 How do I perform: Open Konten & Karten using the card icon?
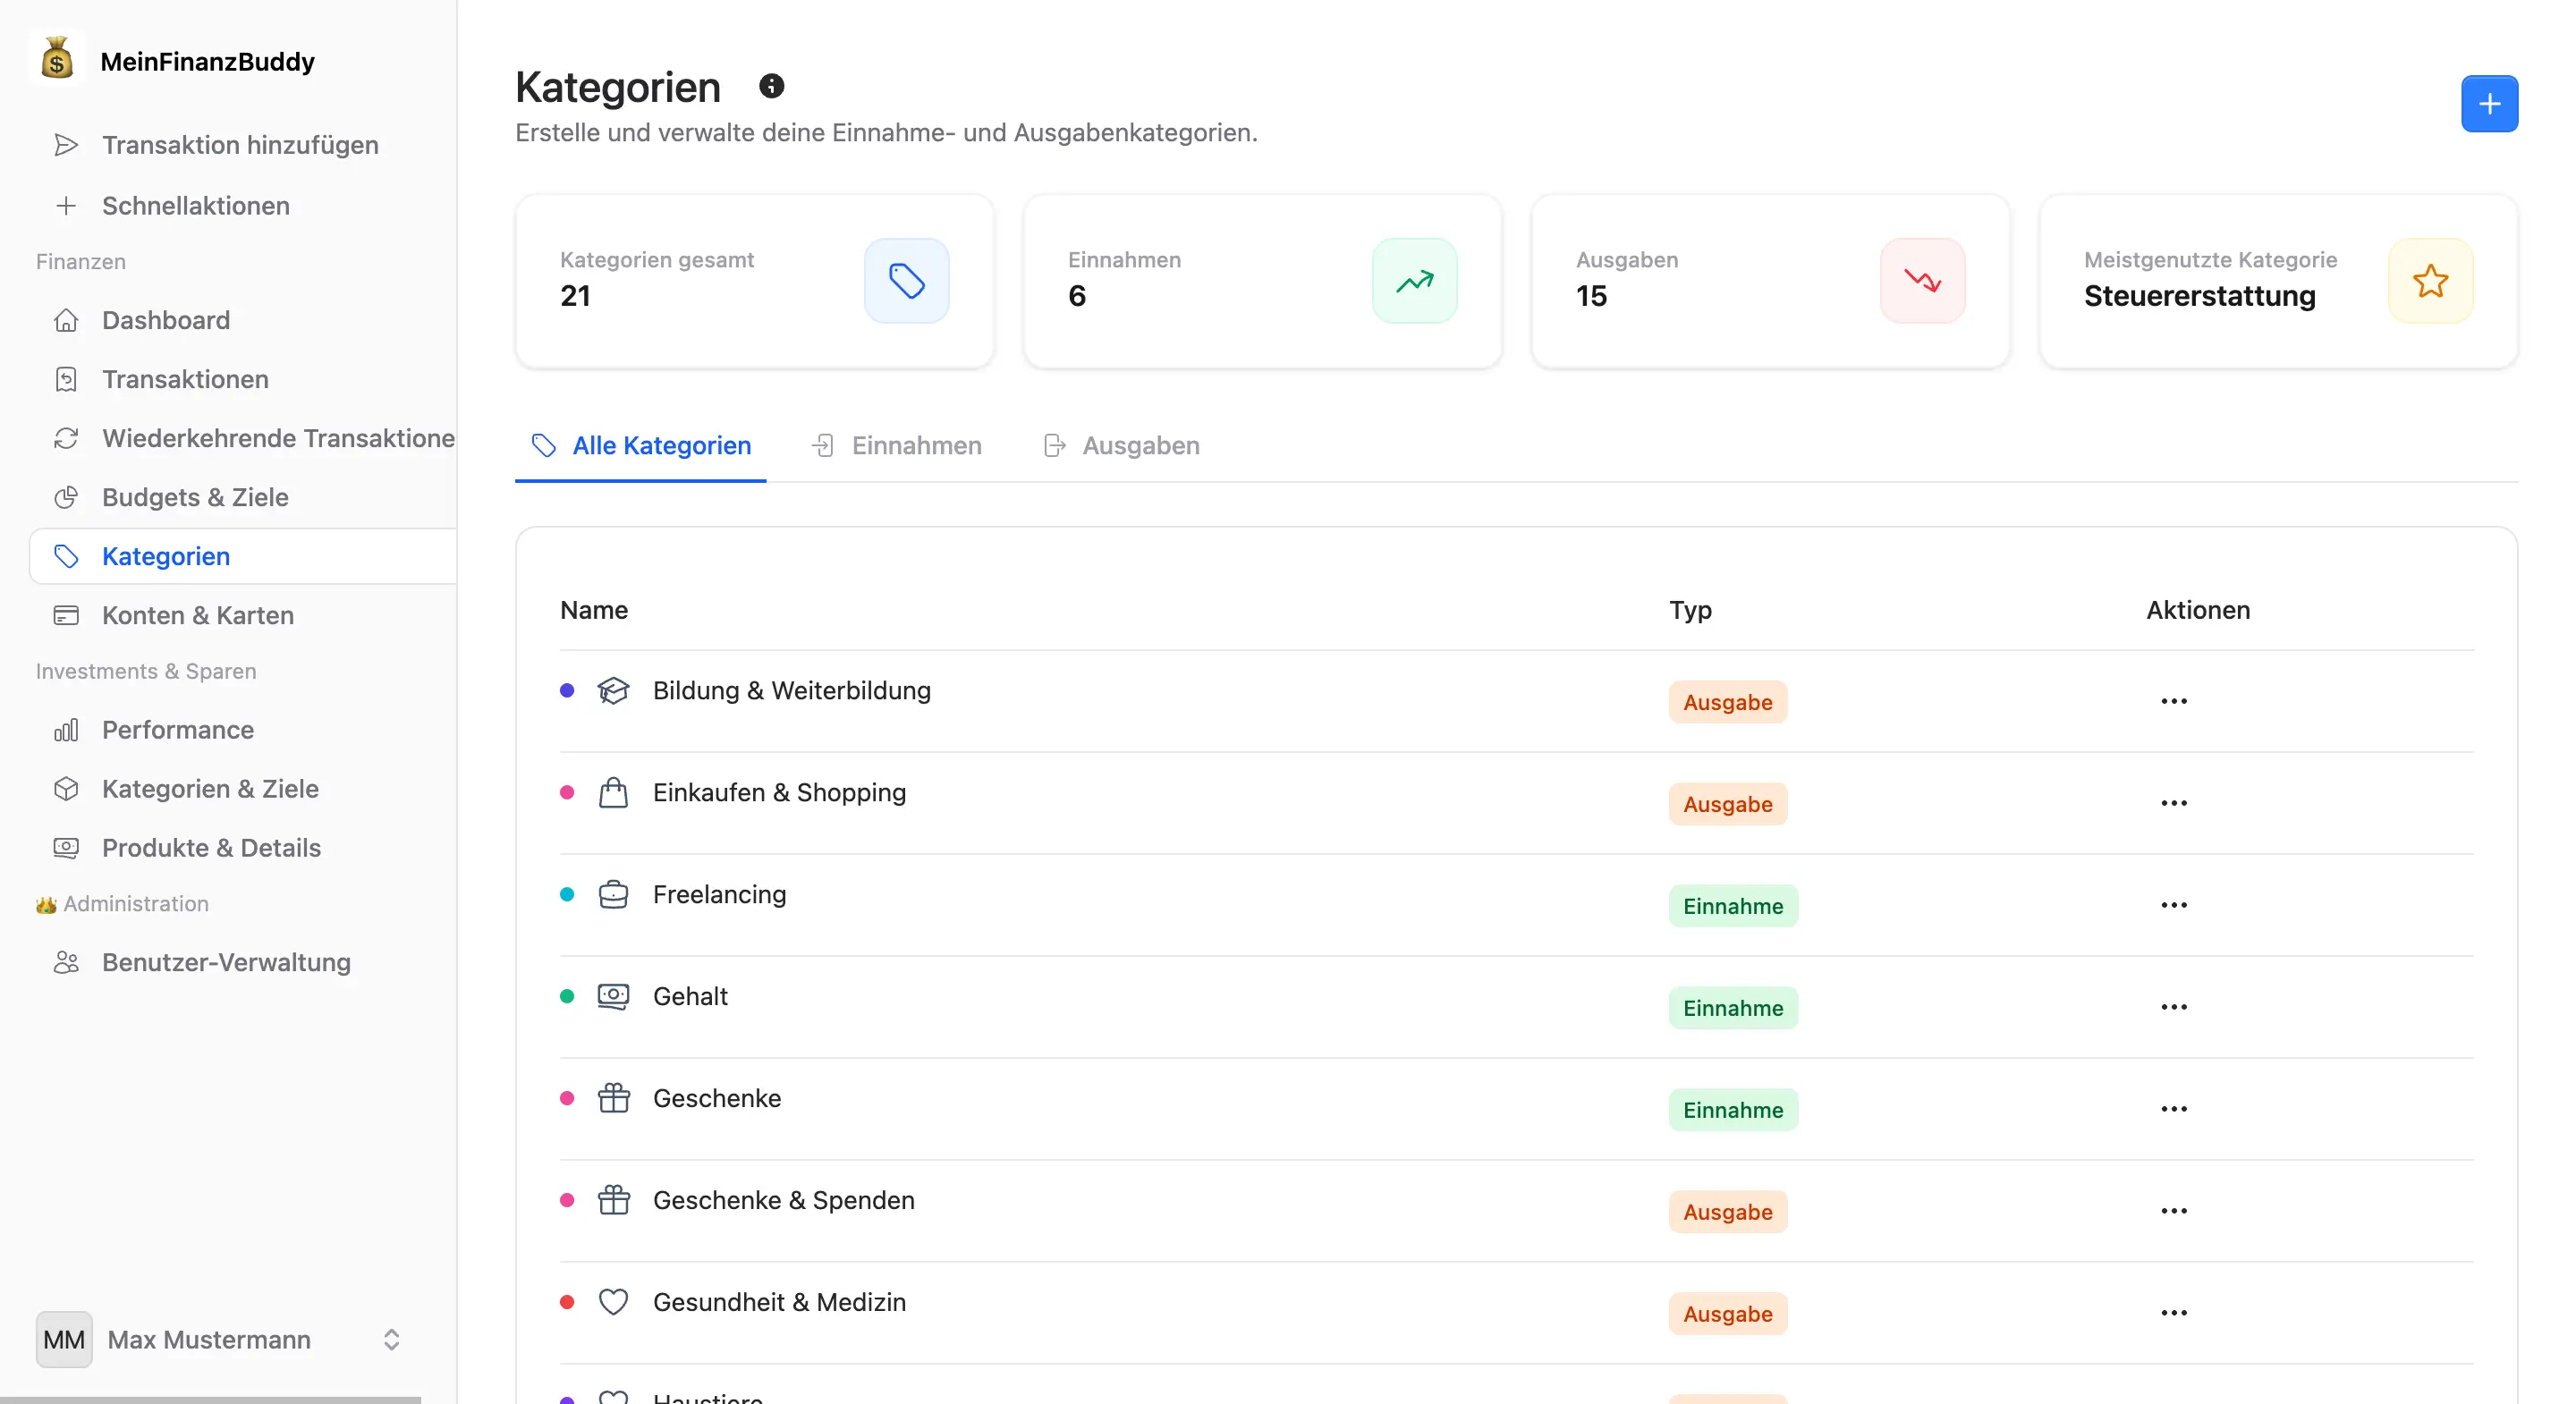66,616
